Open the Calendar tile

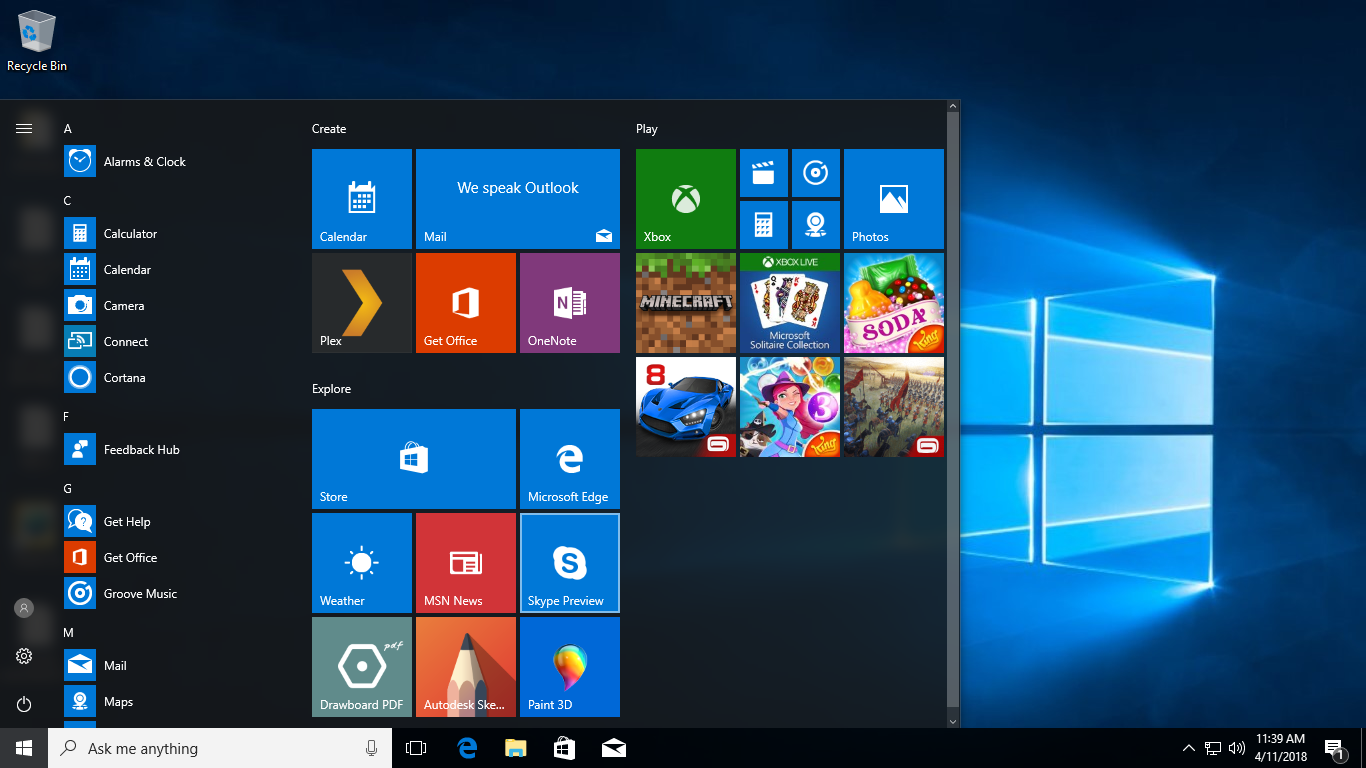tap(362, 199)
